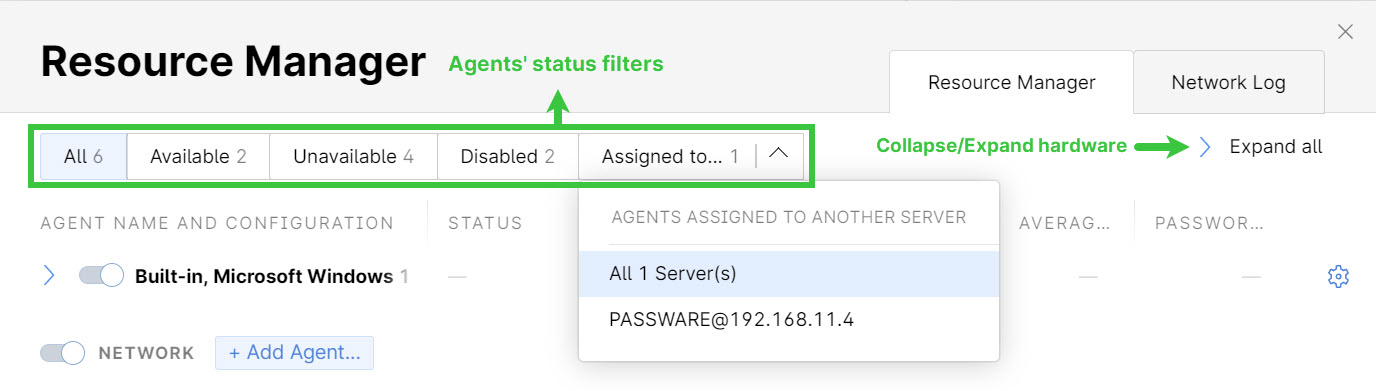Click the + Add Agent button
1376x391 pixels.
tap(295, 353)
